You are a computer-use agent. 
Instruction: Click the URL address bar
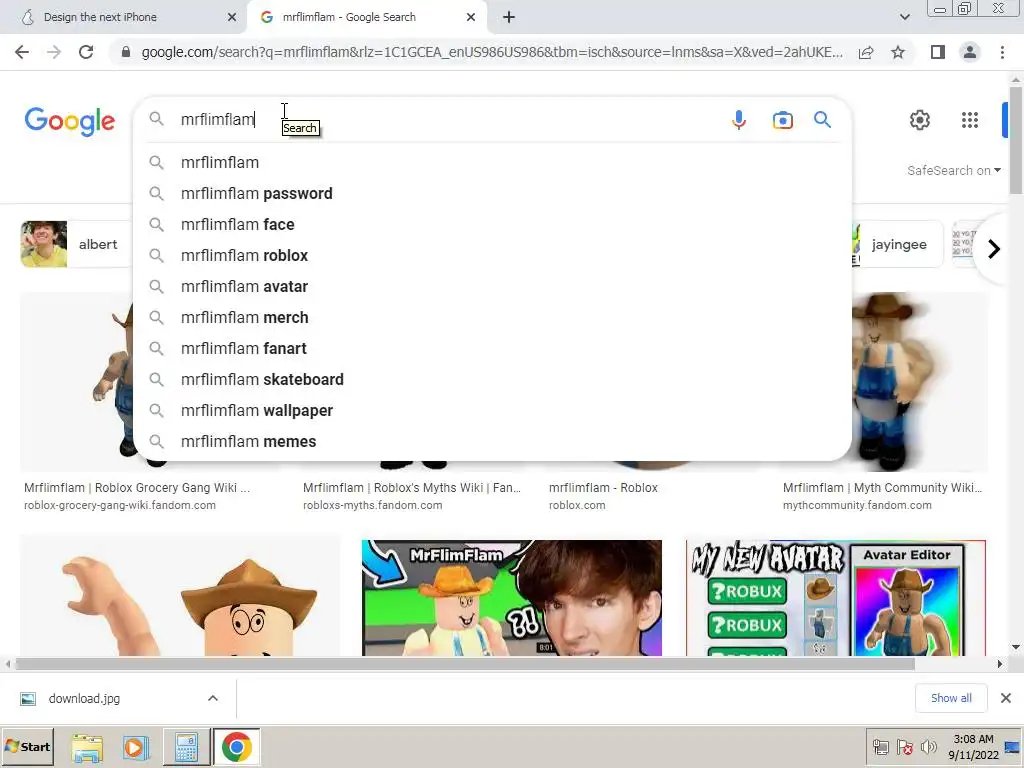point(491,52)
